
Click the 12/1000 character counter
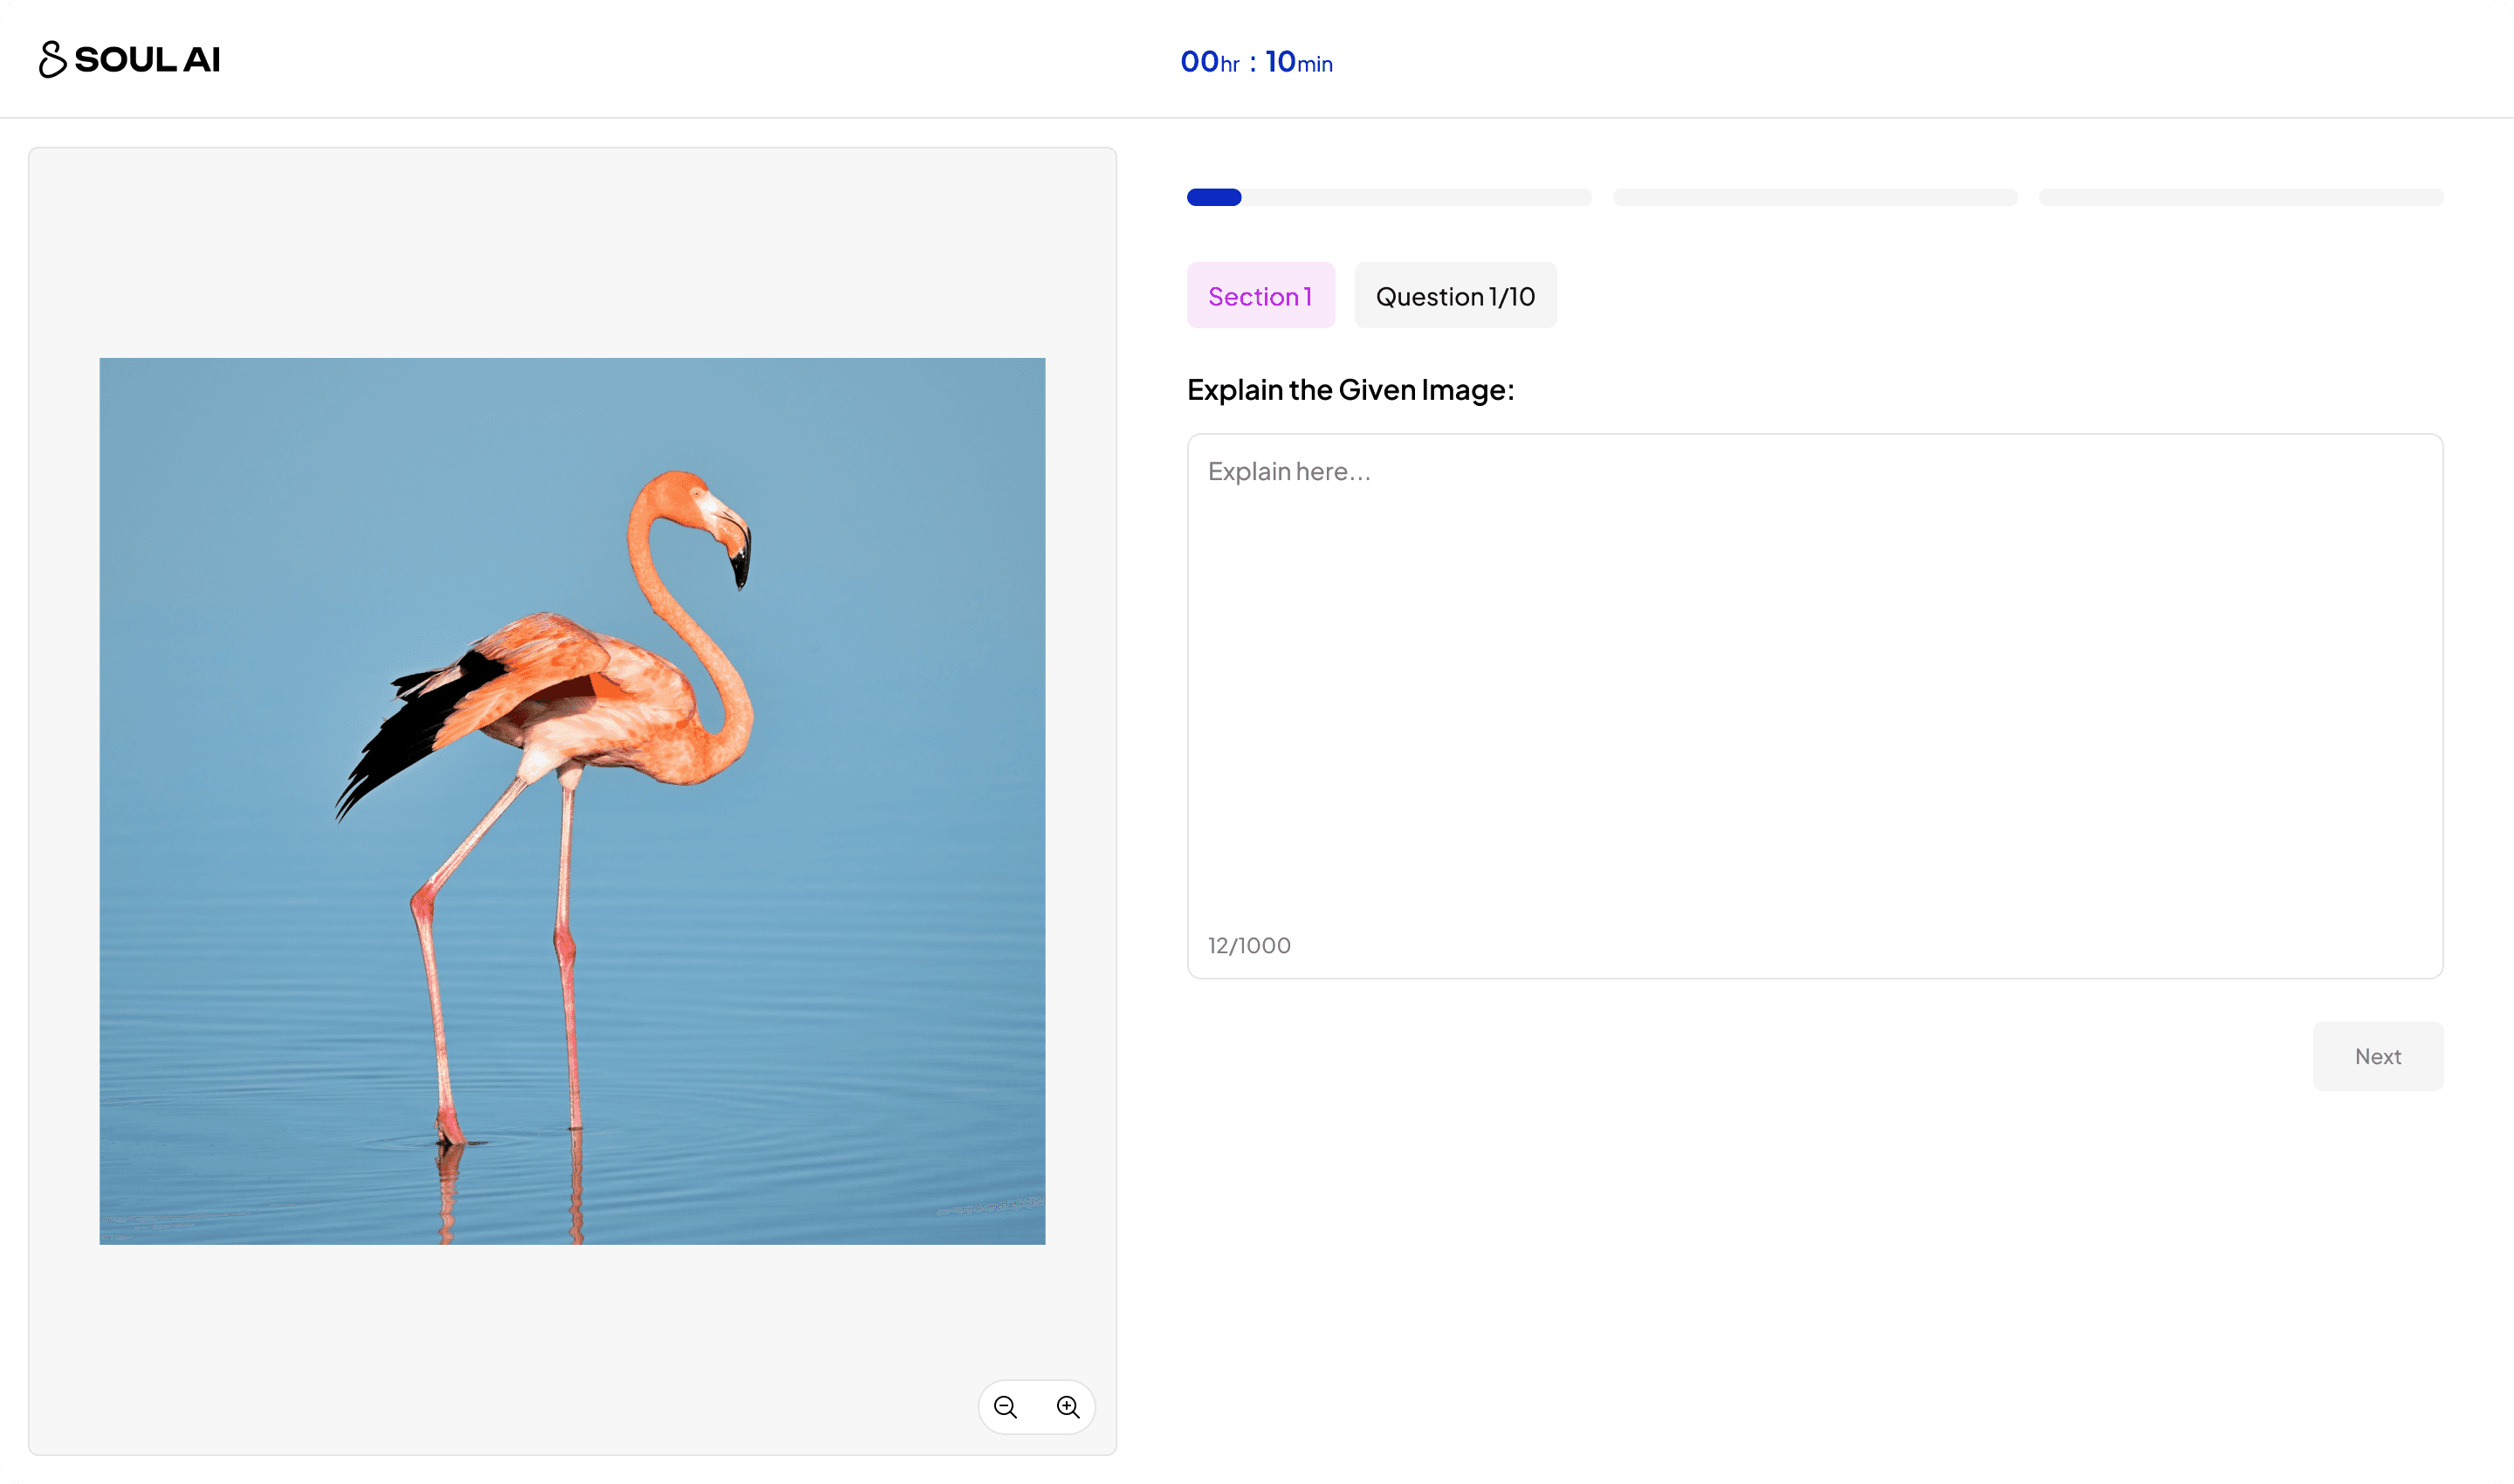point(1248,945)
